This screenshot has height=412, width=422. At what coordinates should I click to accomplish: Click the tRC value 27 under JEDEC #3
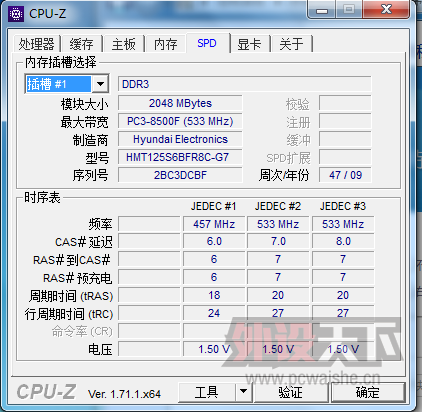pos(343,313)
